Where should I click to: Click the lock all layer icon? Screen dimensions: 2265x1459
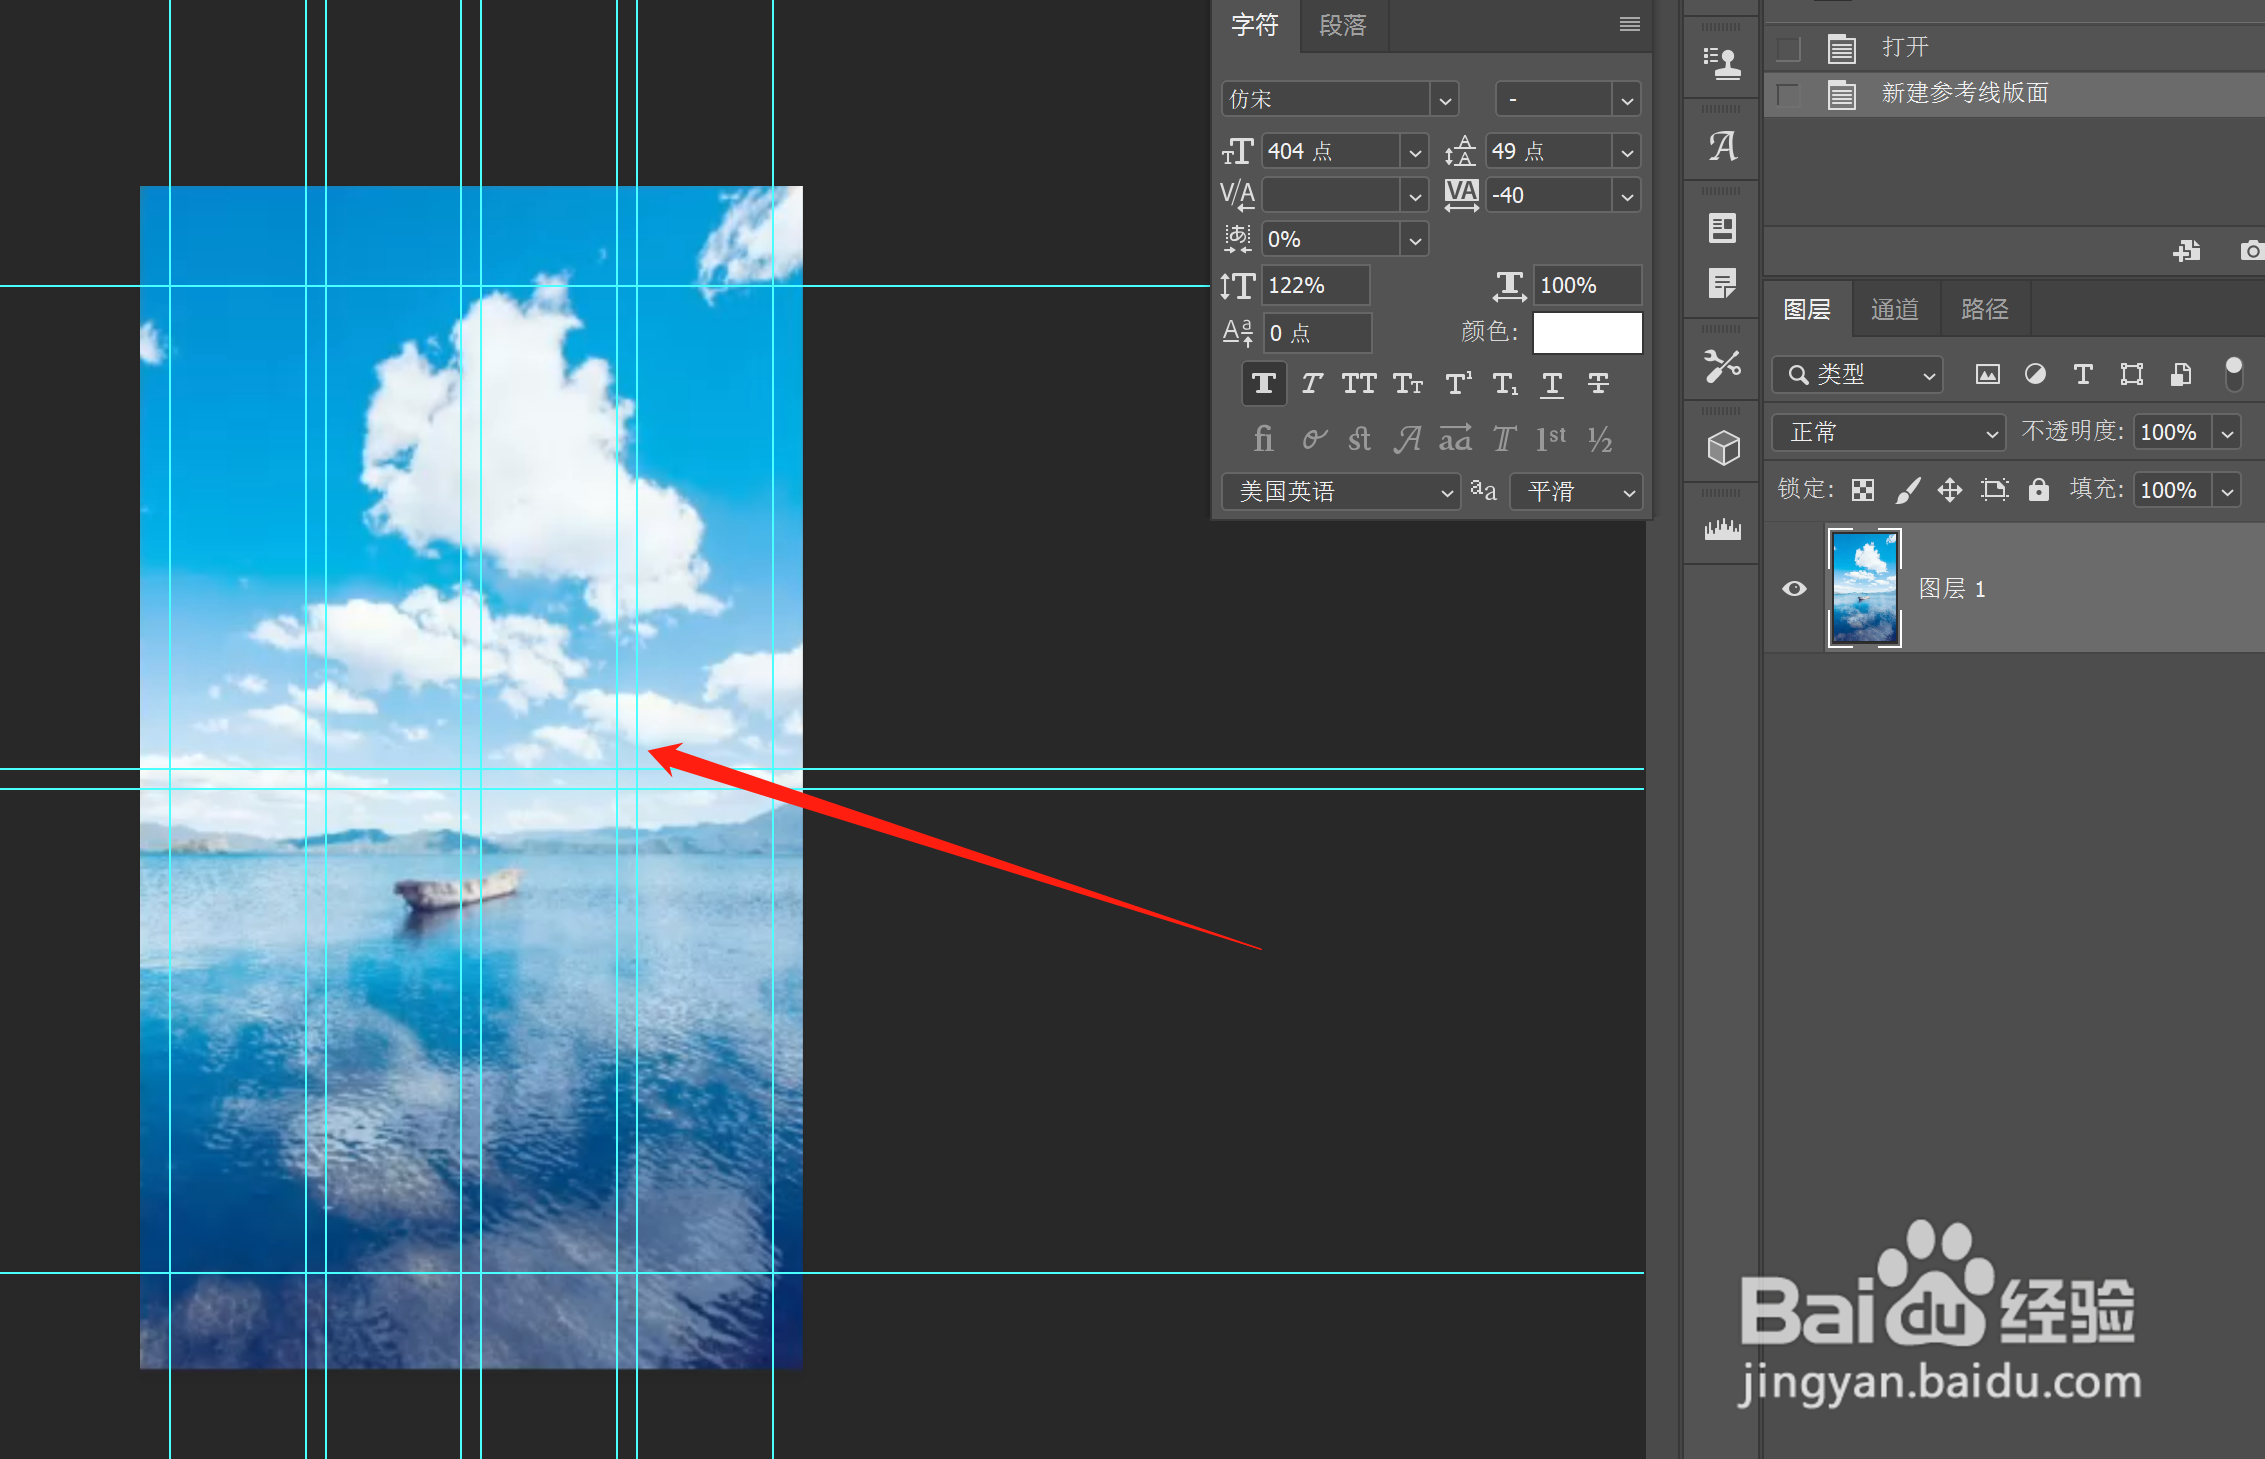pyautogui.click(x=2038, y=489)
